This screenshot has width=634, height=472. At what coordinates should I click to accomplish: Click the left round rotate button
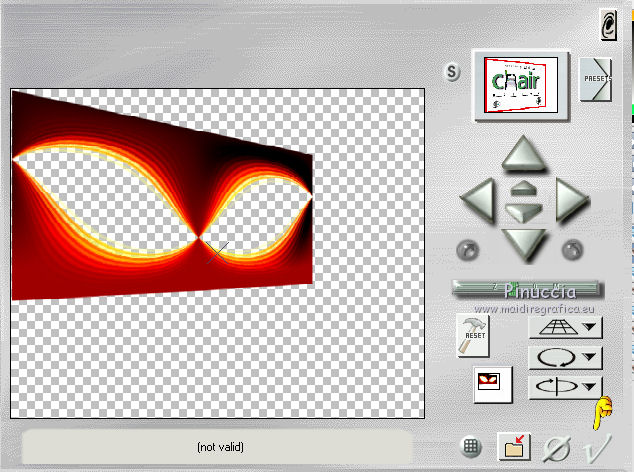click(468, 250)
